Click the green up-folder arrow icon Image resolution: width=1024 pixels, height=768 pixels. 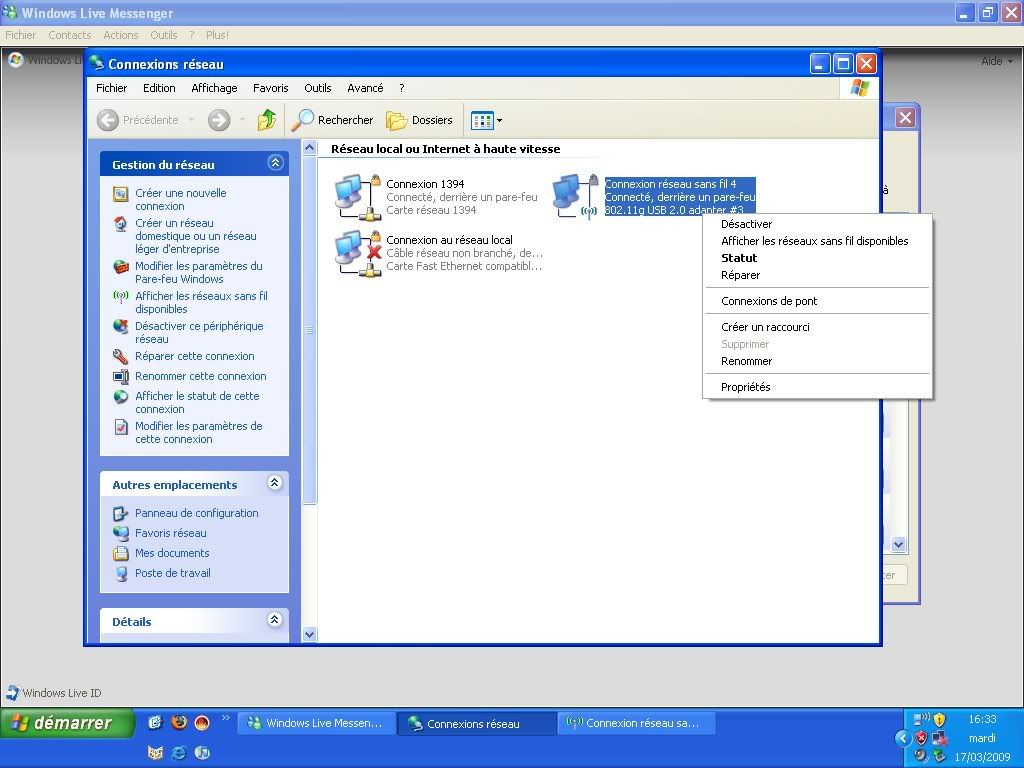click(x=267, y=120)
